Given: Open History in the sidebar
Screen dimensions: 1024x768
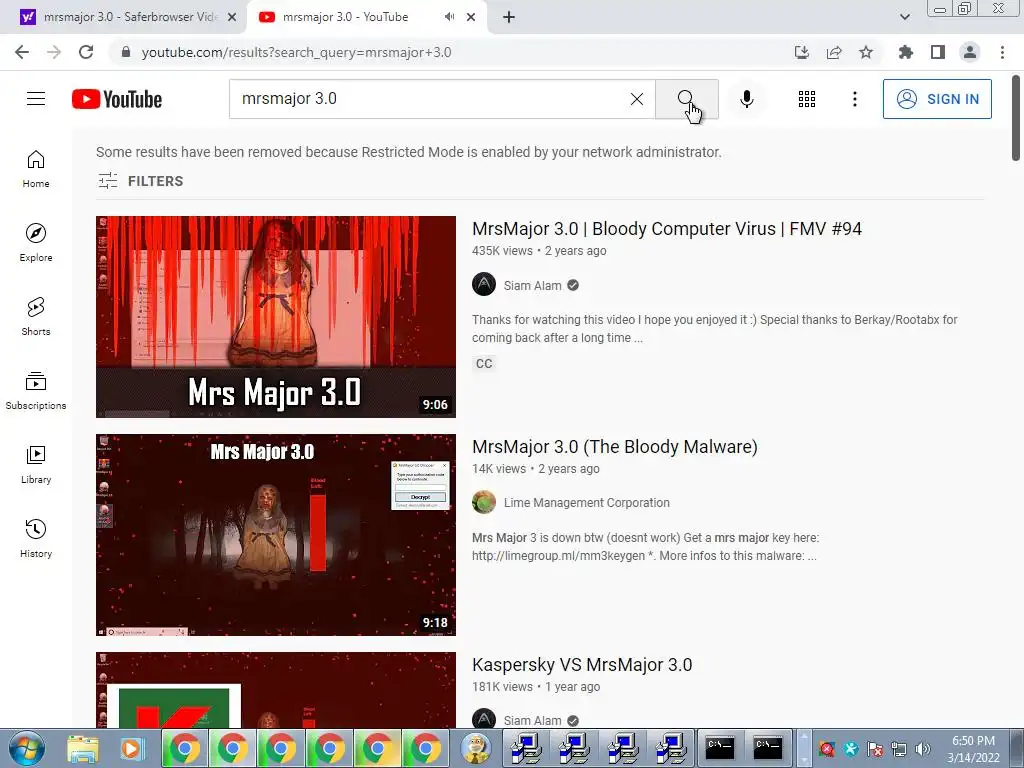Looking at the screenshot, I should (36, 538).
